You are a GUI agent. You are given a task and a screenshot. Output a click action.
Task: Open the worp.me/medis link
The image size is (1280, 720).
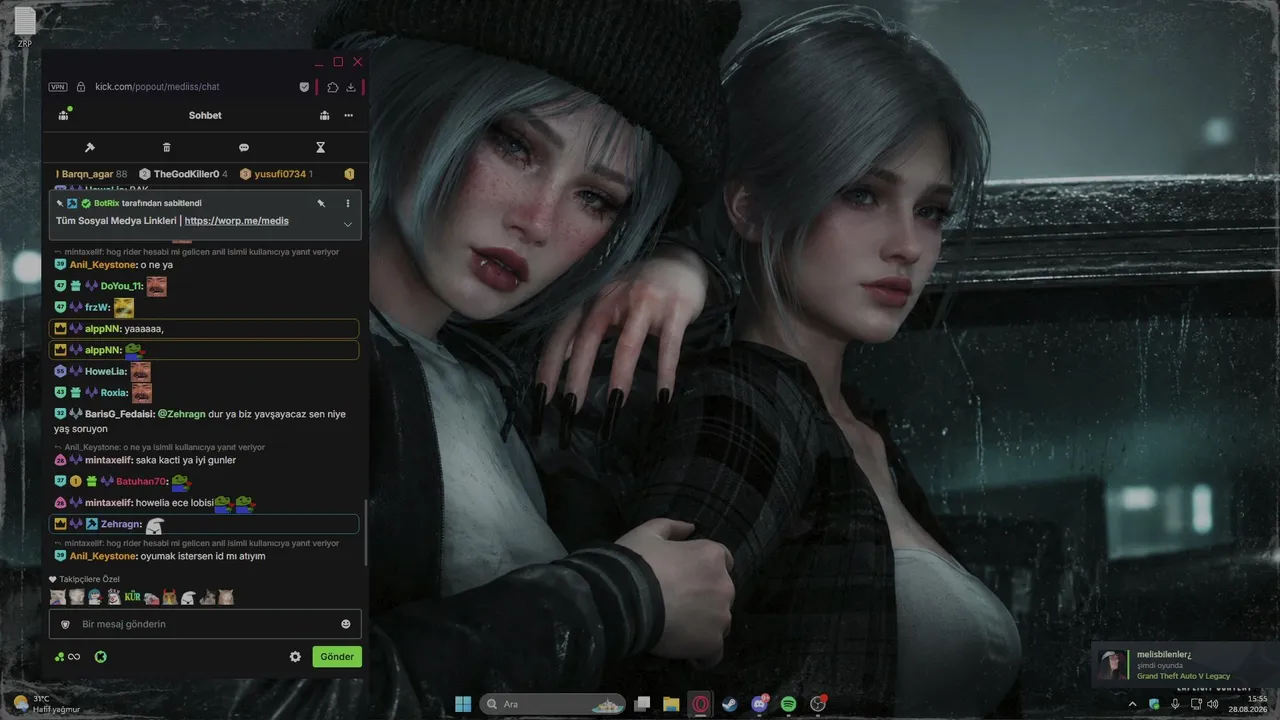(x=236, y=221)
